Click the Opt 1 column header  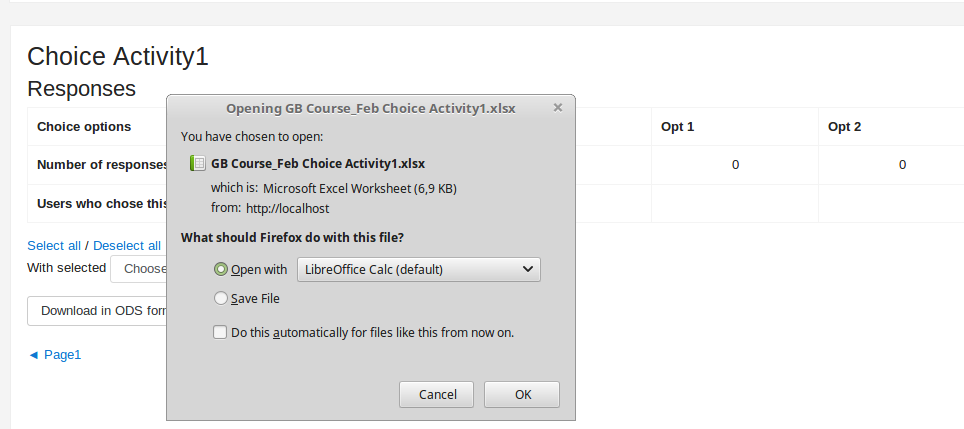(678, 127)
